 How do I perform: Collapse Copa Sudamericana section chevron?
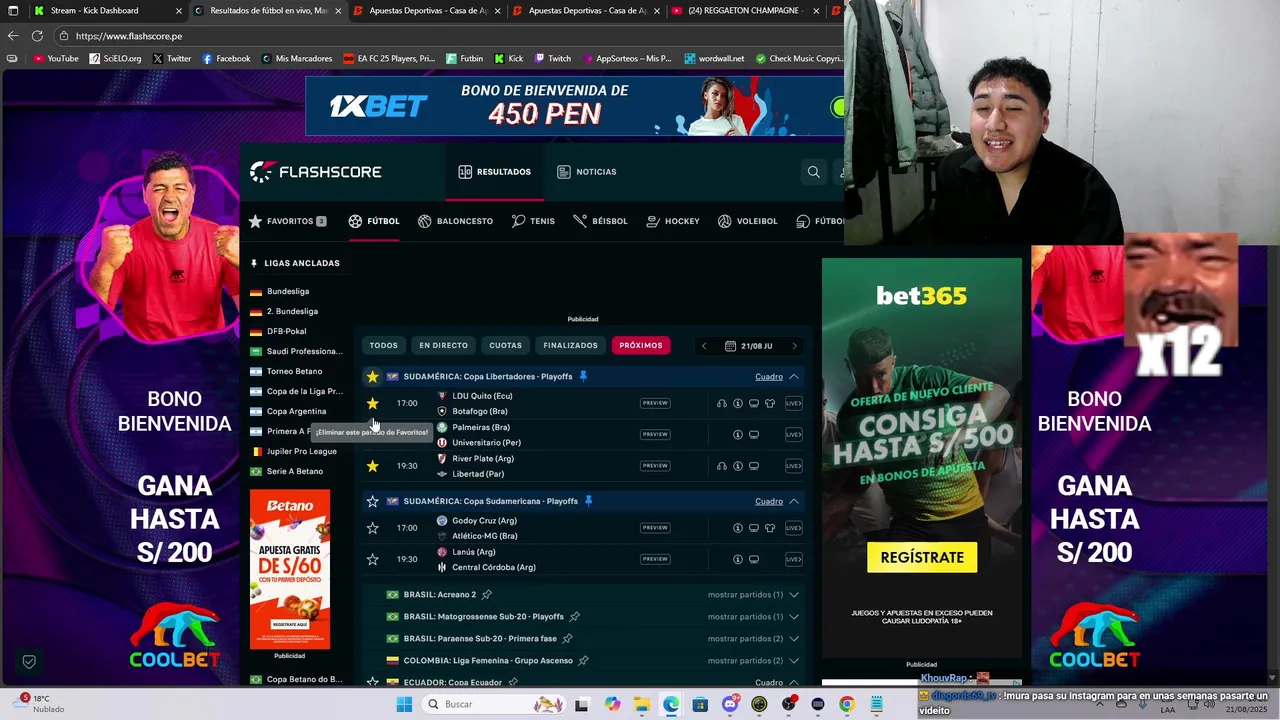[x=794, y=501]
